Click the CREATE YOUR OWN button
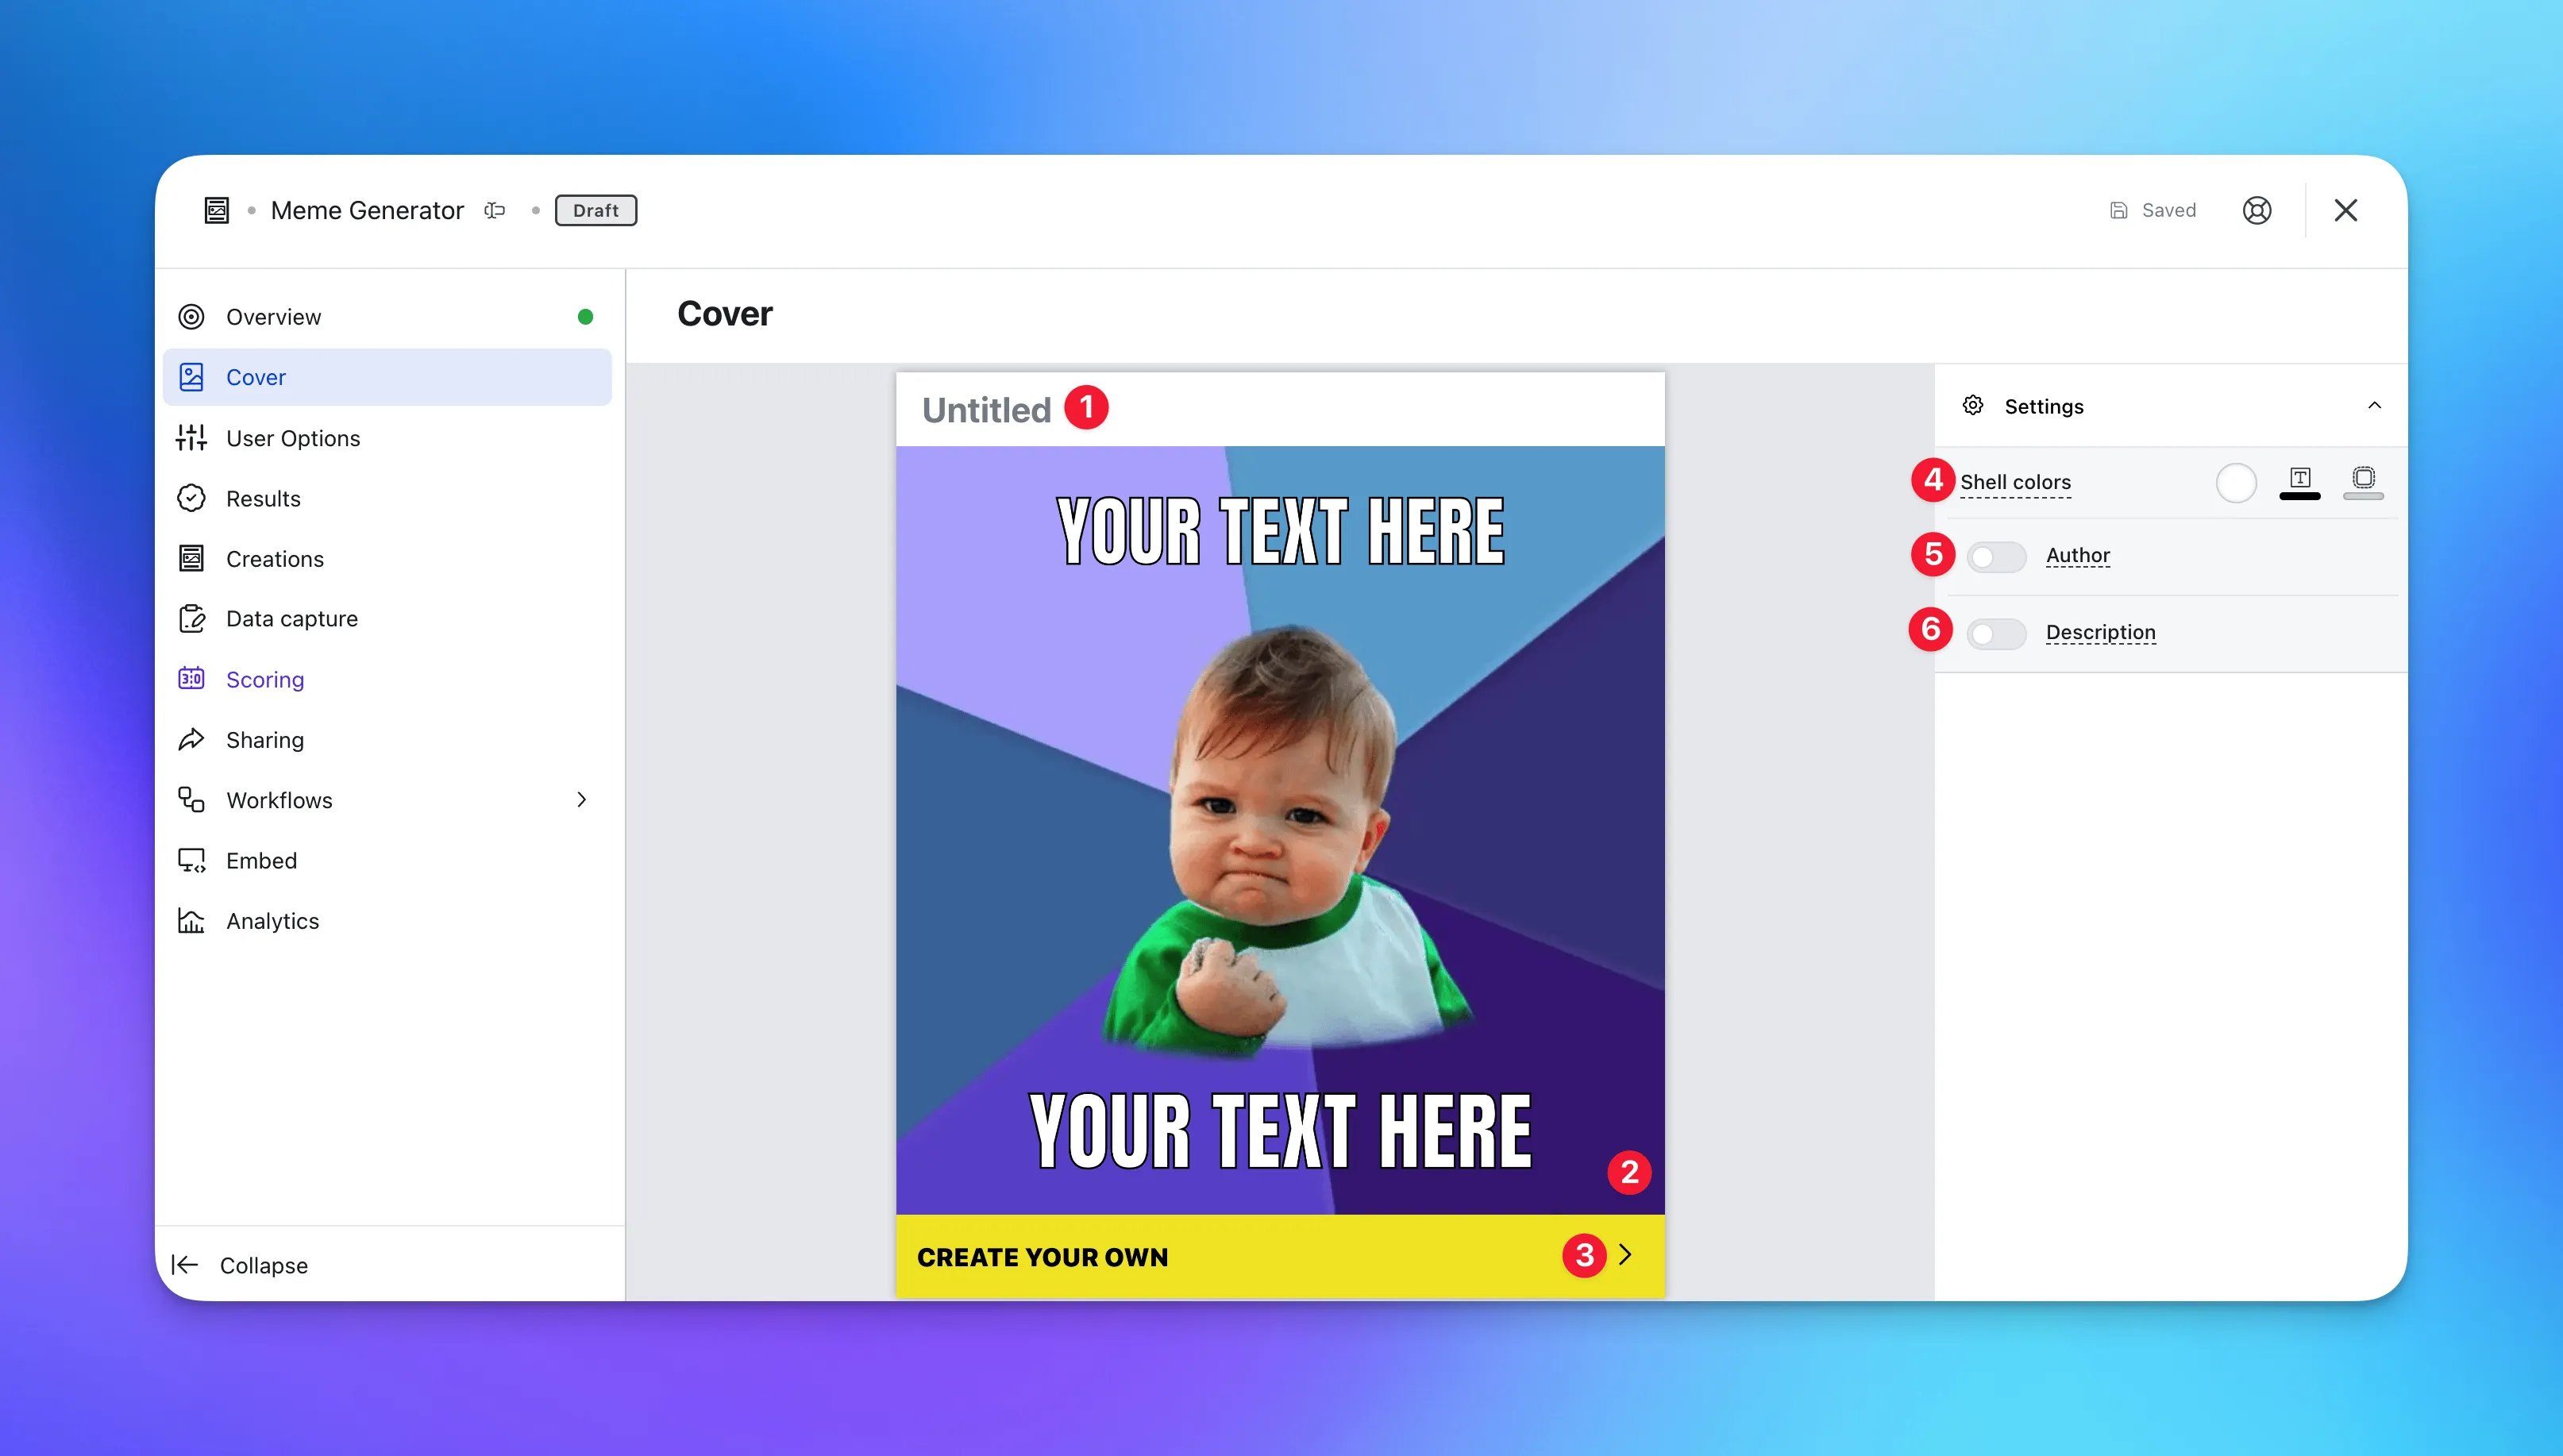Screen dimensions: 2563x1456 1280,1256
